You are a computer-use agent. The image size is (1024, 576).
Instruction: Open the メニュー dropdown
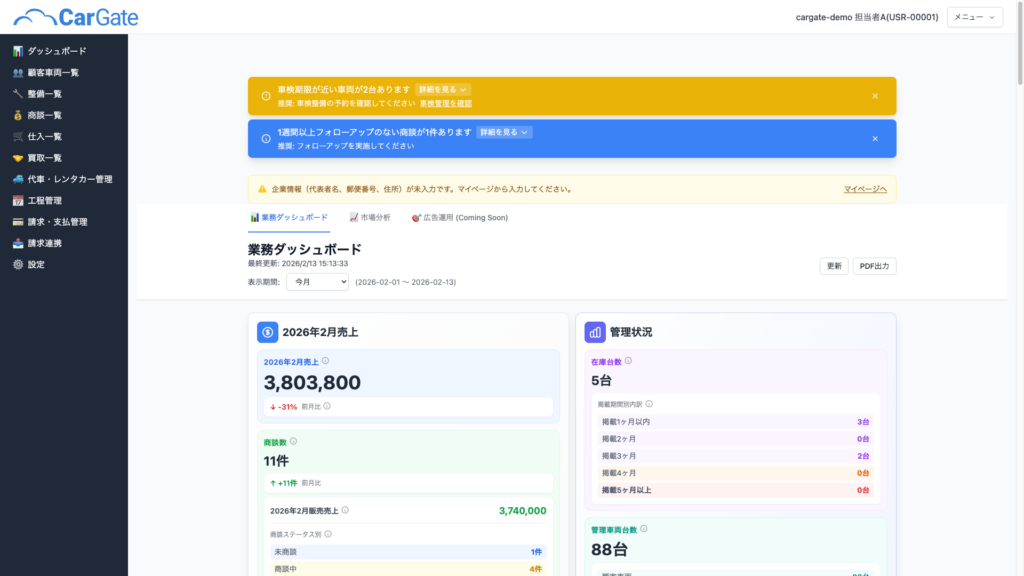974,17
